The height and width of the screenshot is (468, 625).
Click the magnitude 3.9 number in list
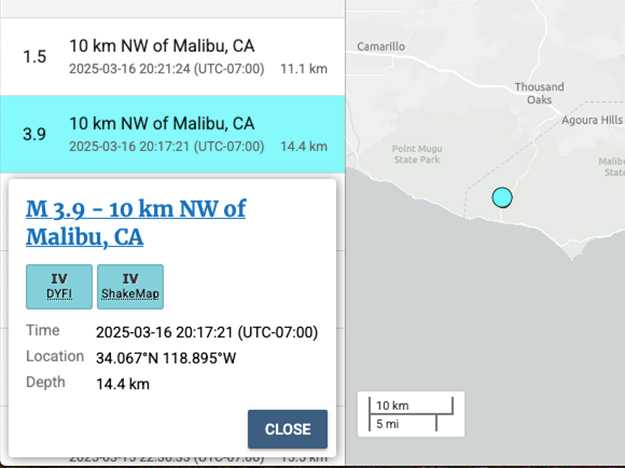pyautogui.click(x=34, y=134)
